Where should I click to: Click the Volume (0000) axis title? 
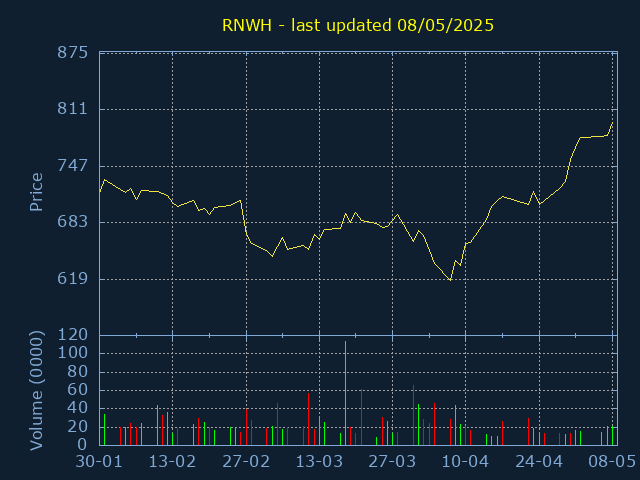(x=36, y=391)
